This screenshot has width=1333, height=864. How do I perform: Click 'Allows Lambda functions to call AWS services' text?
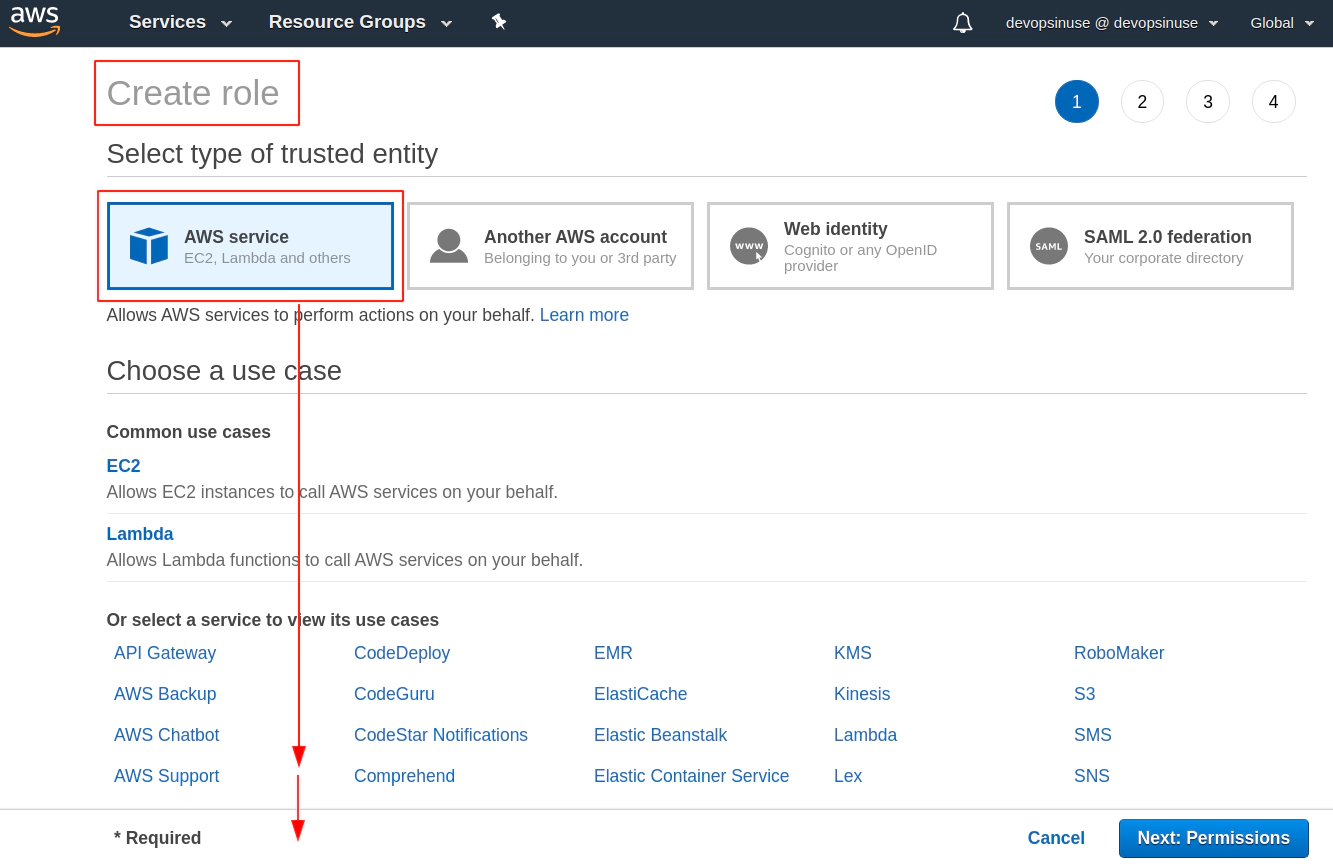345,560
